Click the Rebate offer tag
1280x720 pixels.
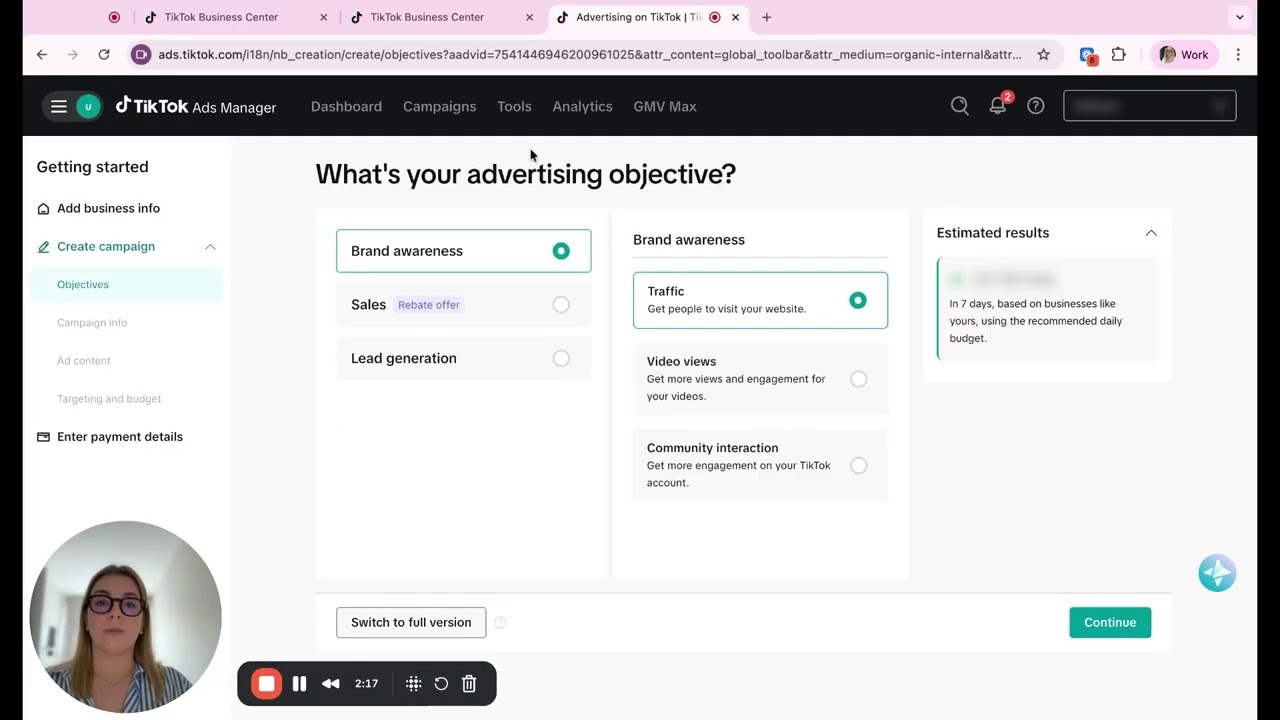pyautogui.click(x=429, y=305)
